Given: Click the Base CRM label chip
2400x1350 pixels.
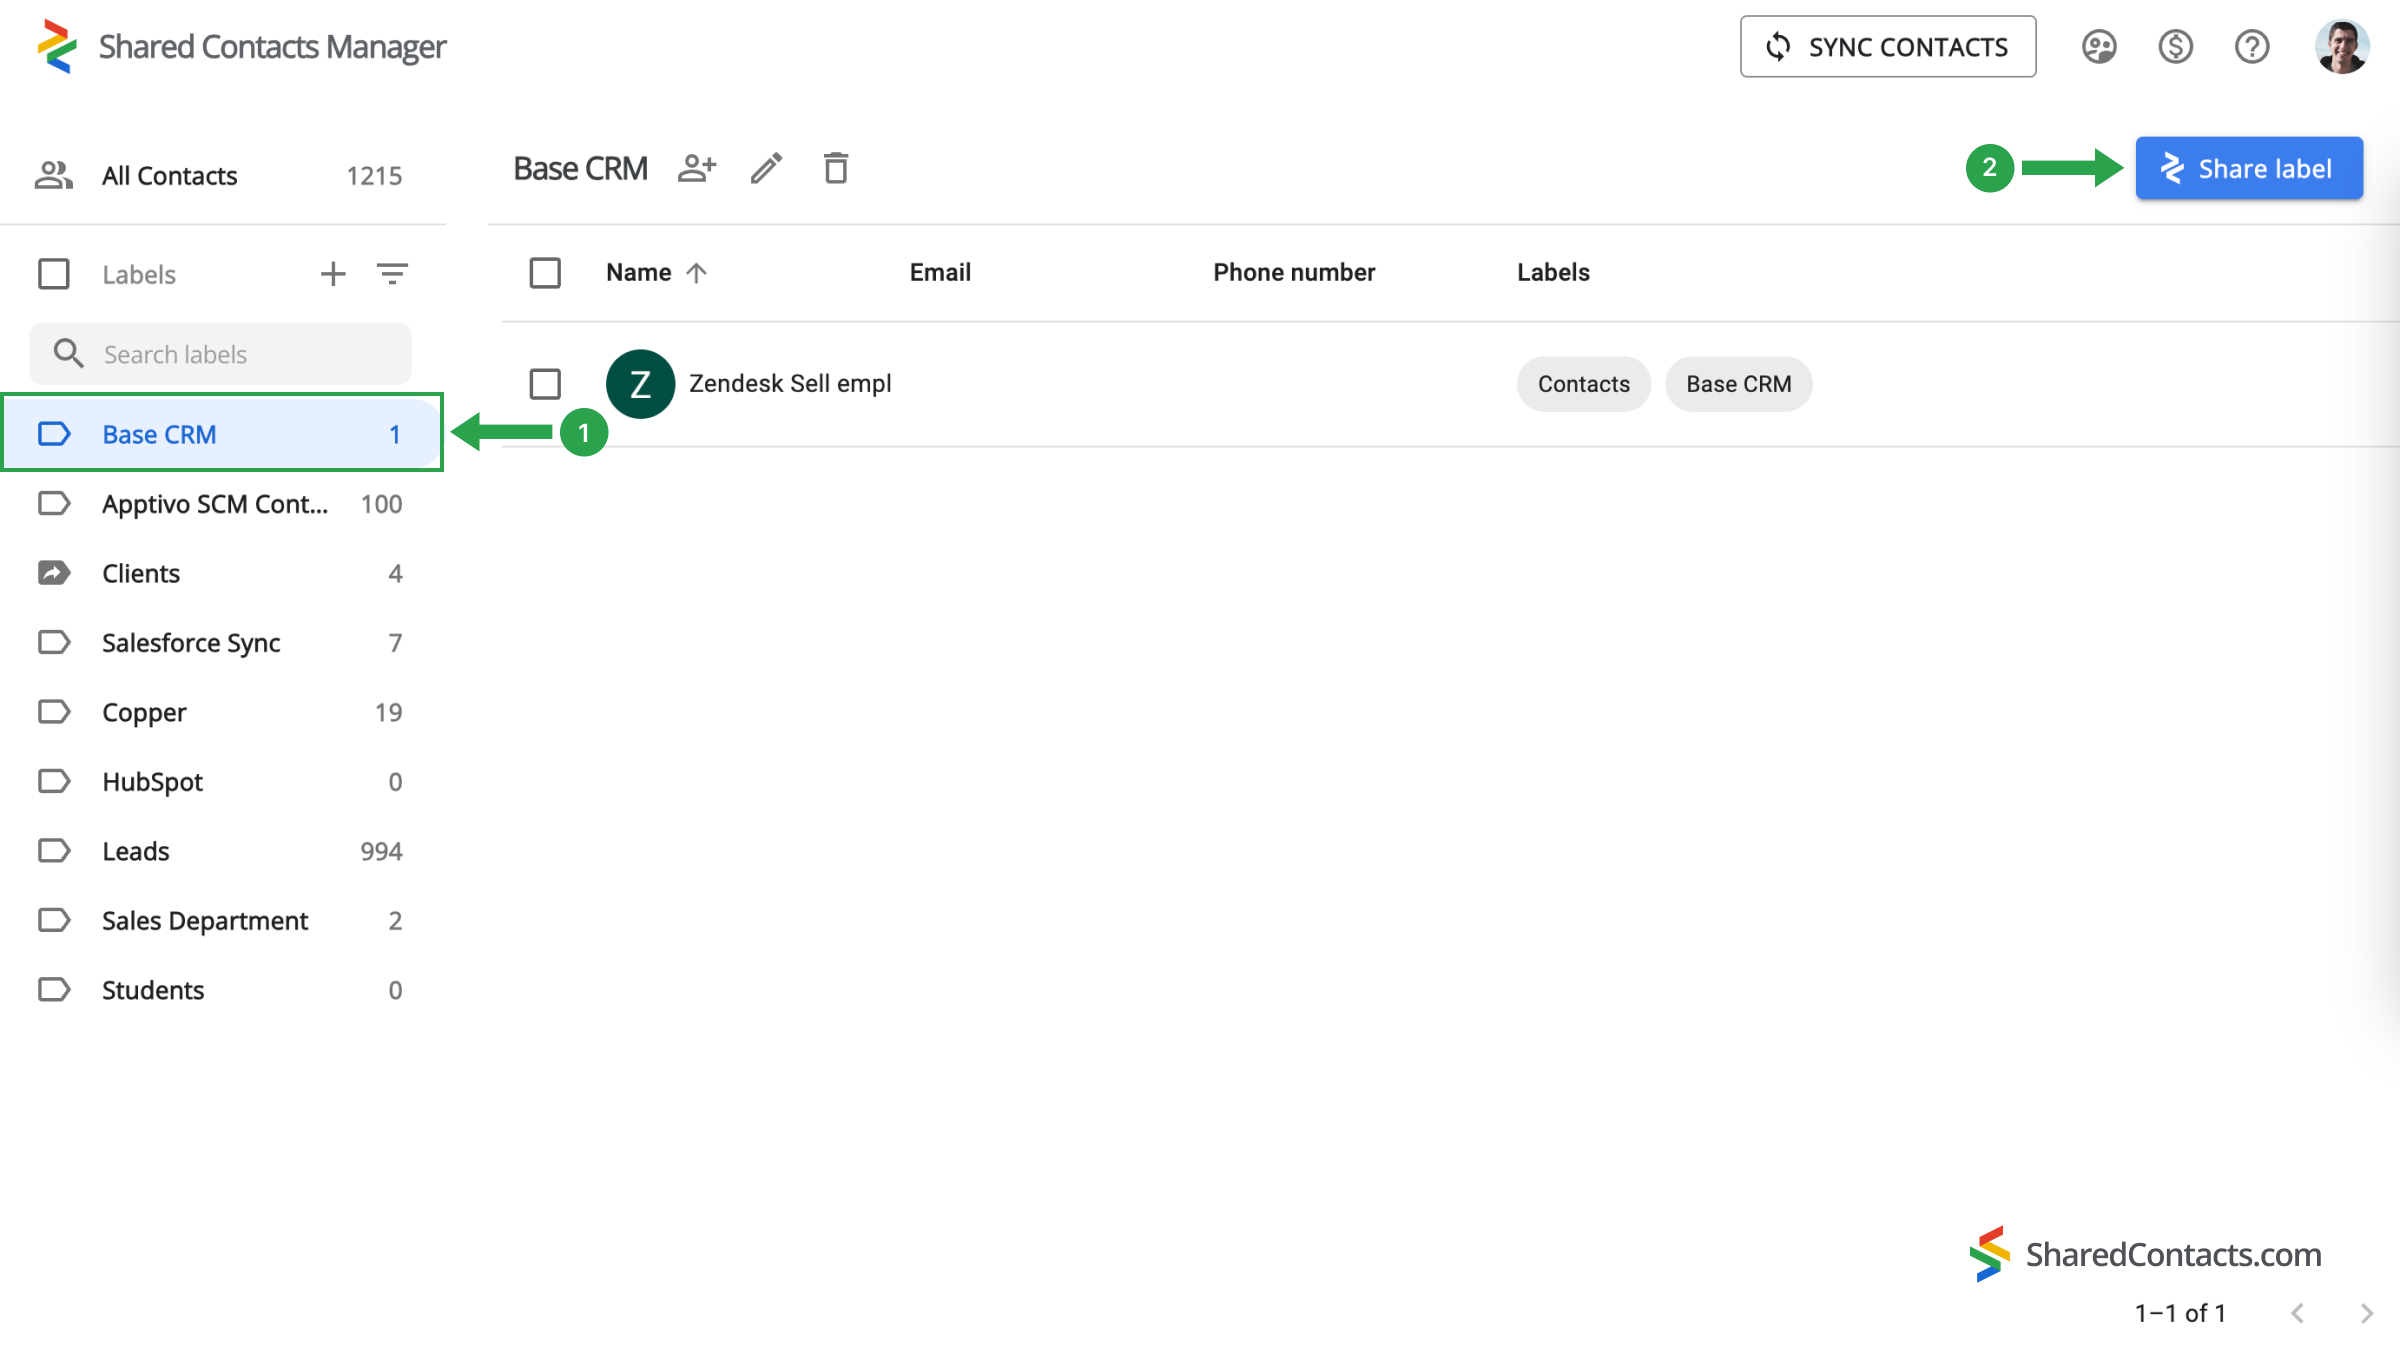Looking at the screenshot, I should (x=1738, y=384).
